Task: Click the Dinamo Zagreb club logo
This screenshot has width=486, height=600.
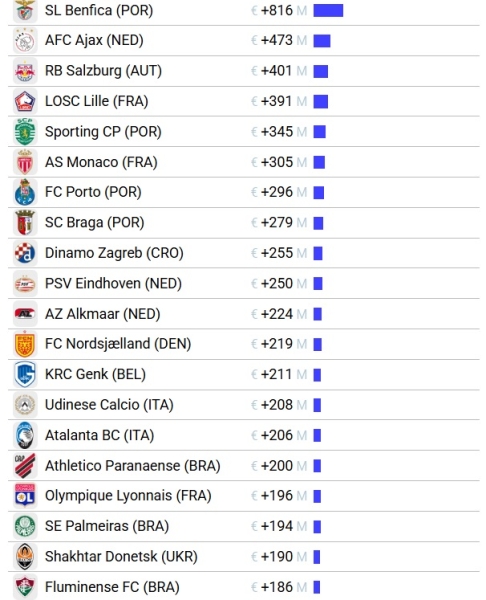Action: (x=25, y=253)
